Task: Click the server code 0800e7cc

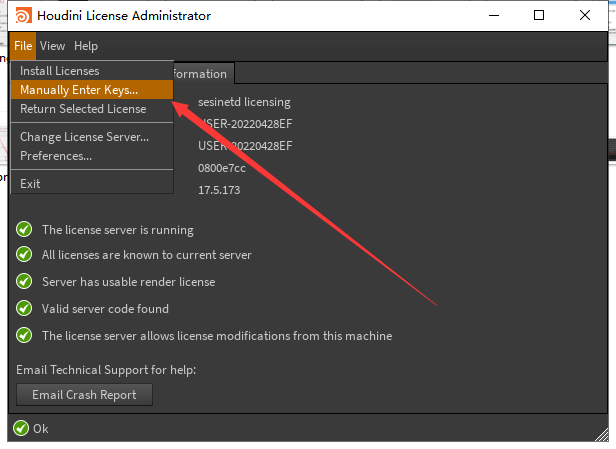Action: pyautogui.click(x=222, y=168)
